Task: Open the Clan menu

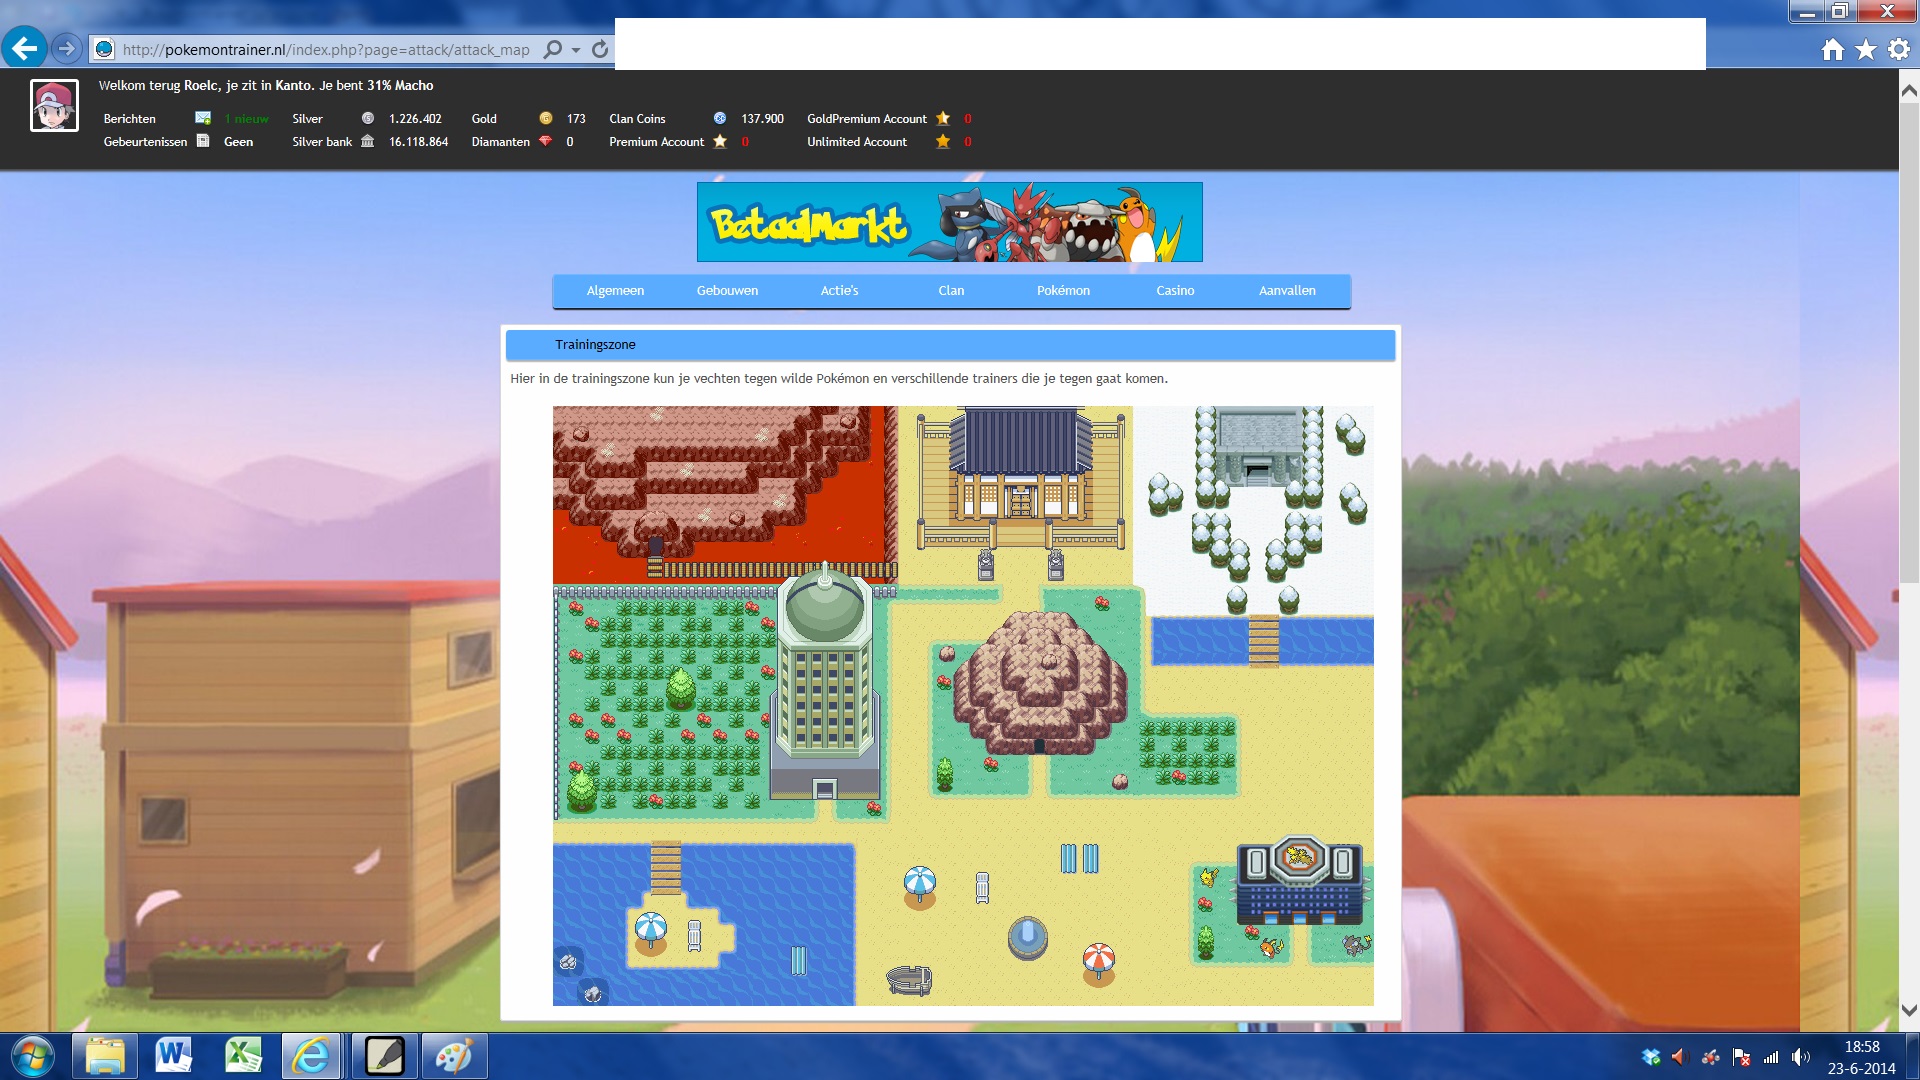Action: point(951,291)
